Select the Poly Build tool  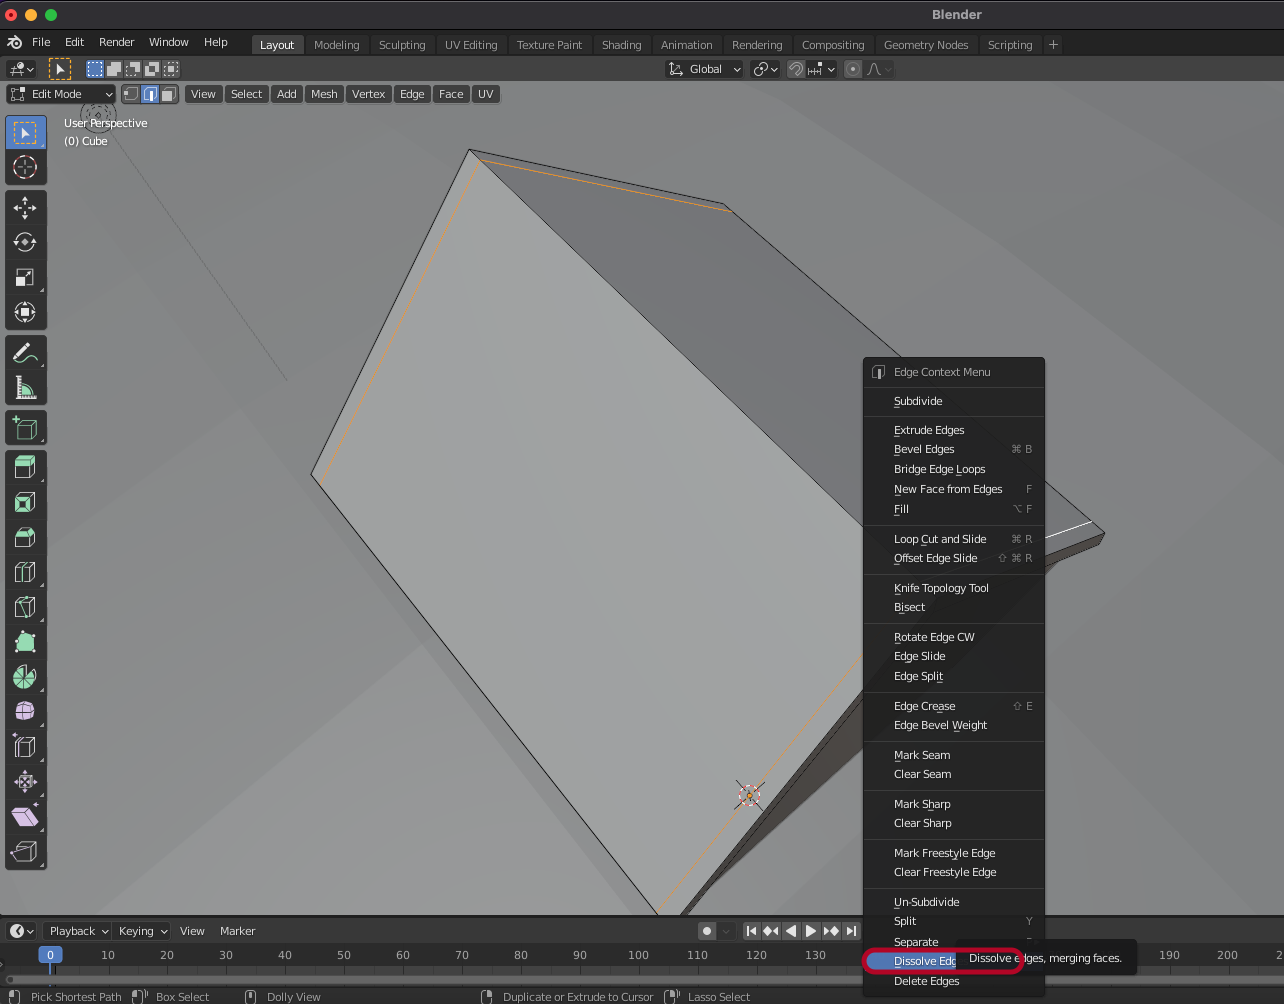(x=25, y=642)
